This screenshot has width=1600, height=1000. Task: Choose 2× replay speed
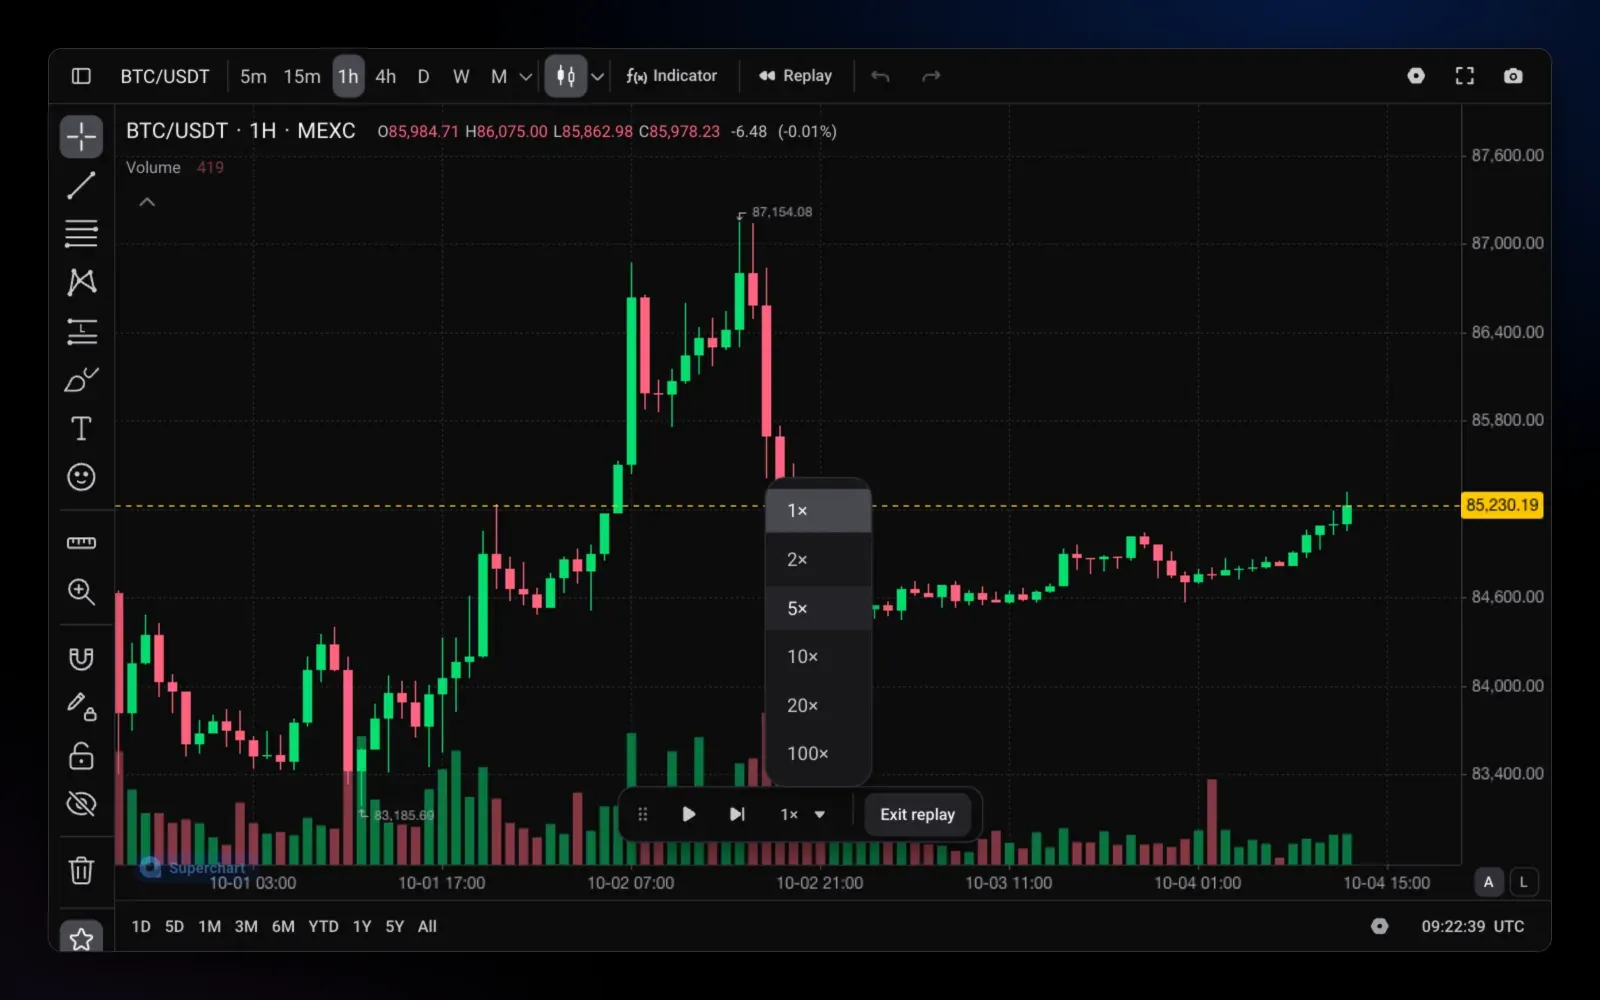[x=818, y=559]
